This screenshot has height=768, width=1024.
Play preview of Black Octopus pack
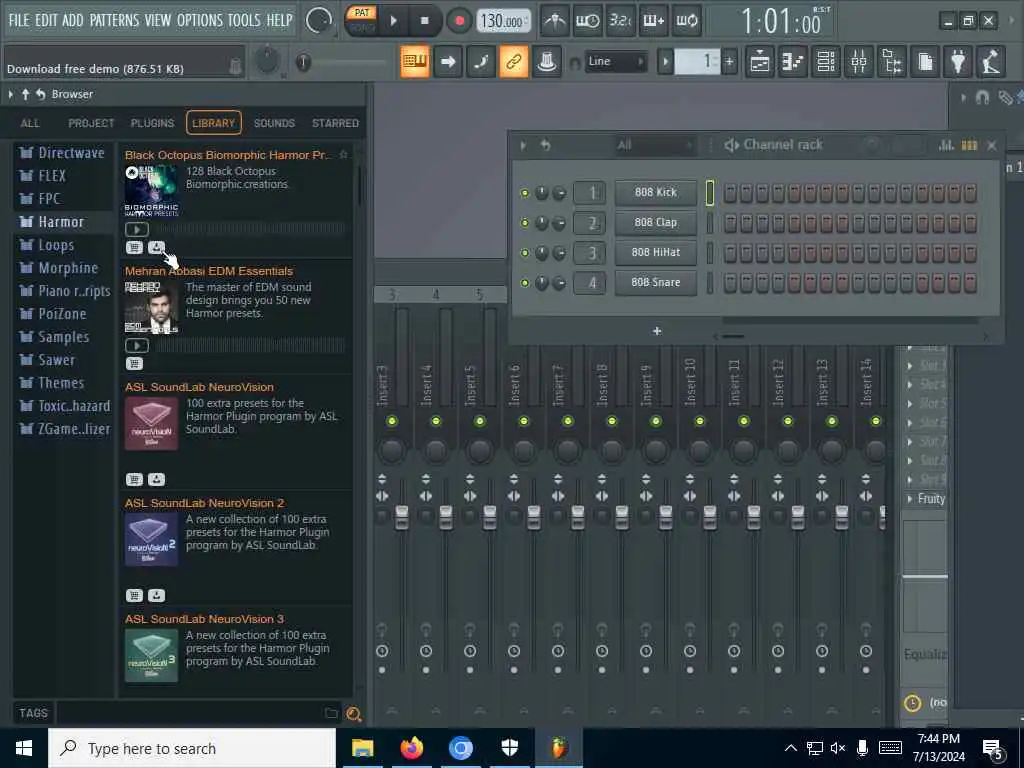point(136,229)
